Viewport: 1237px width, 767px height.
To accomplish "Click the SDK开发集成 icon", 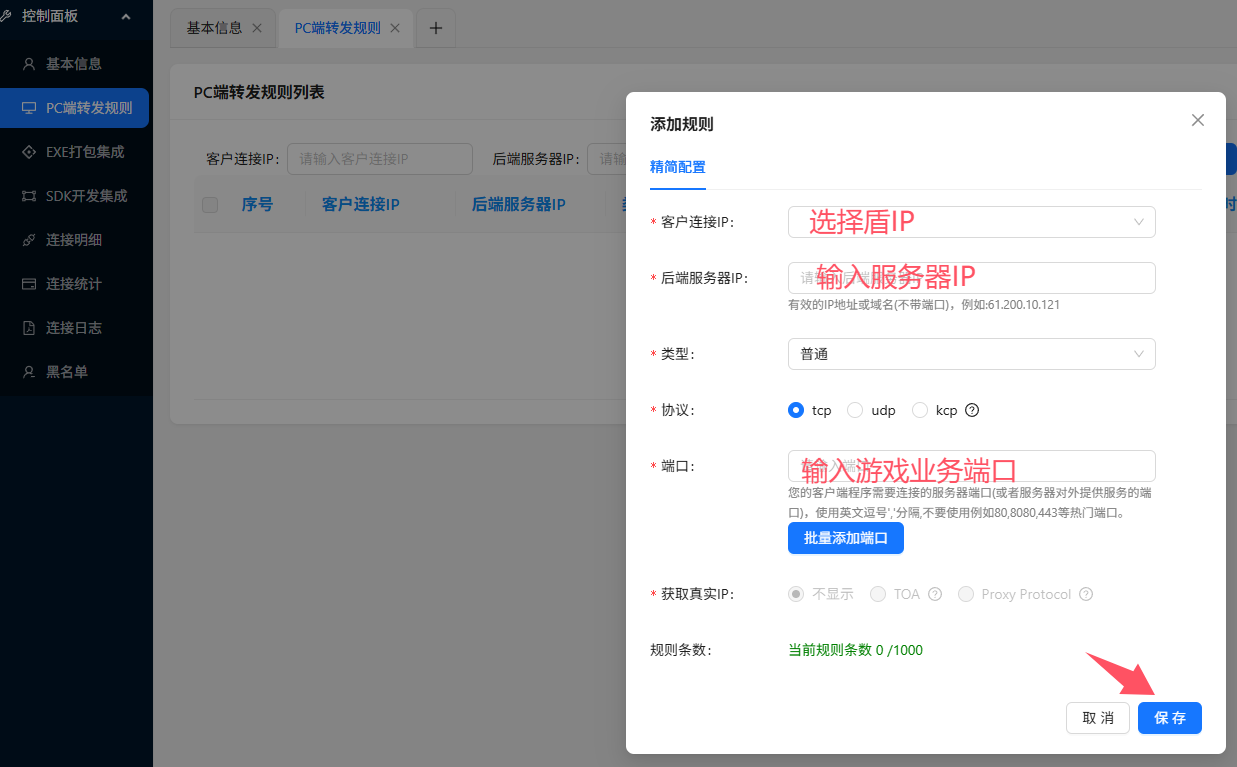I will coord(29,196).
